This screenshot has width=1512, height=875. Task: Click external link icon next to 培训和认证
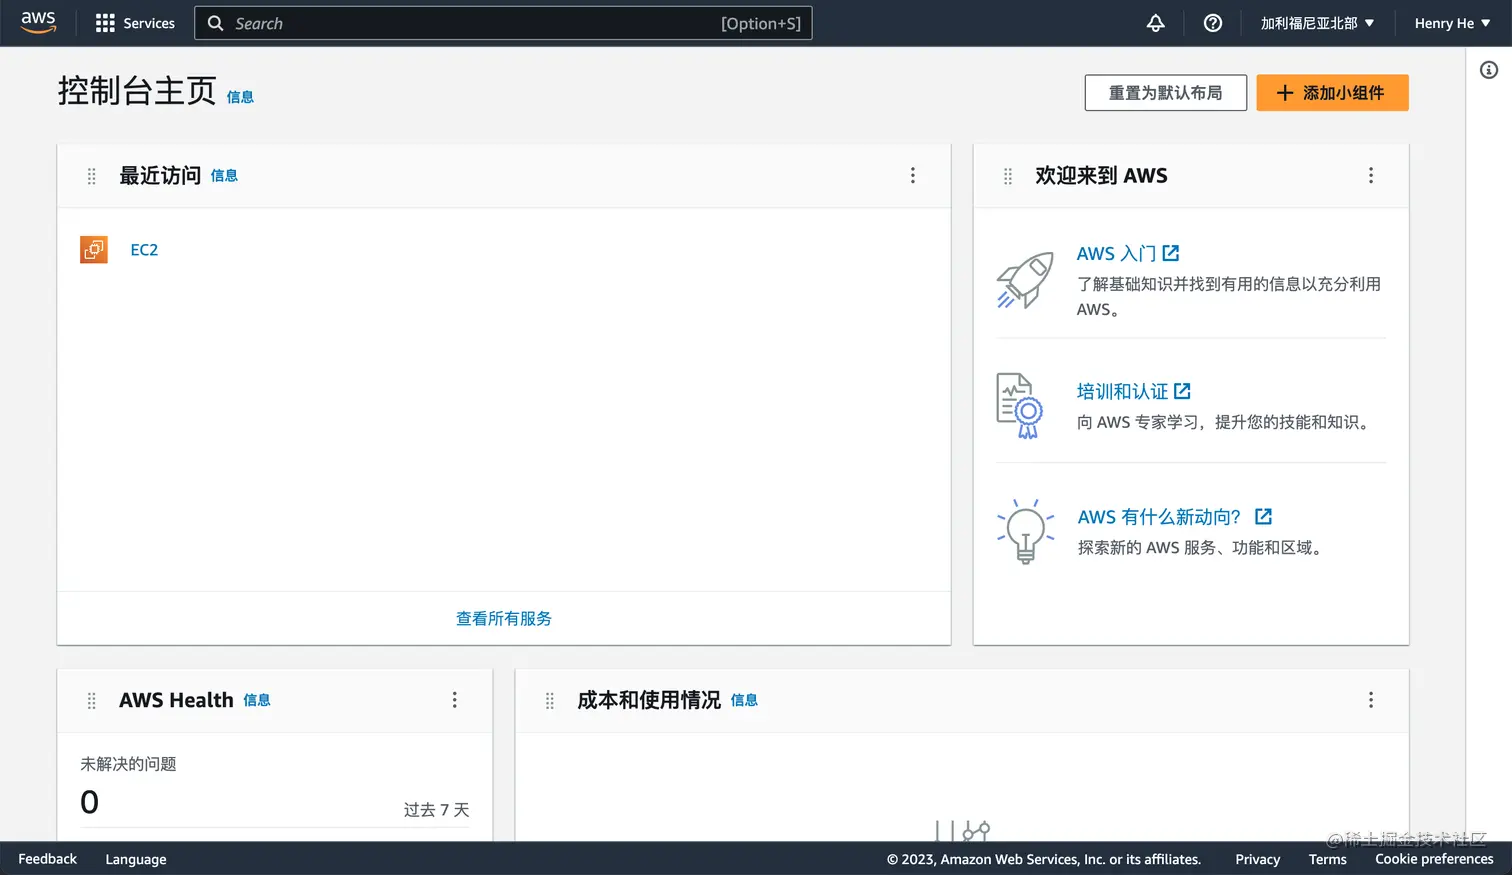coord(1182,391)
